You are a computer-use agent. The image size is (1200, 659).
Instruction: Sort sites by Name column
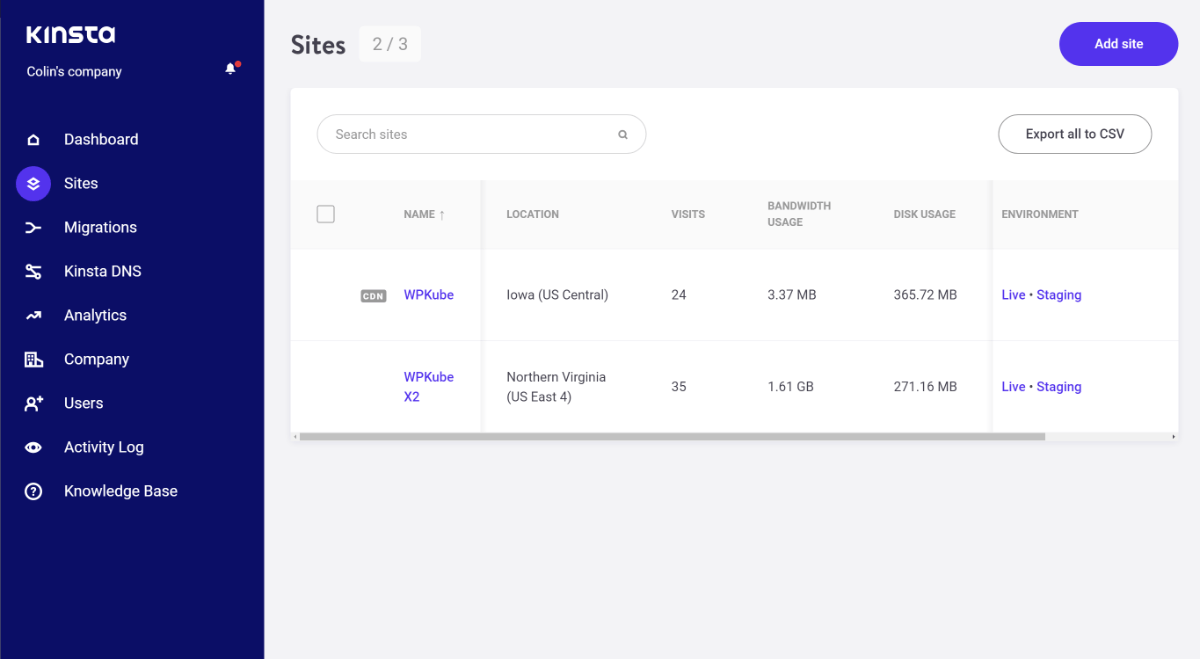point(424,214)
